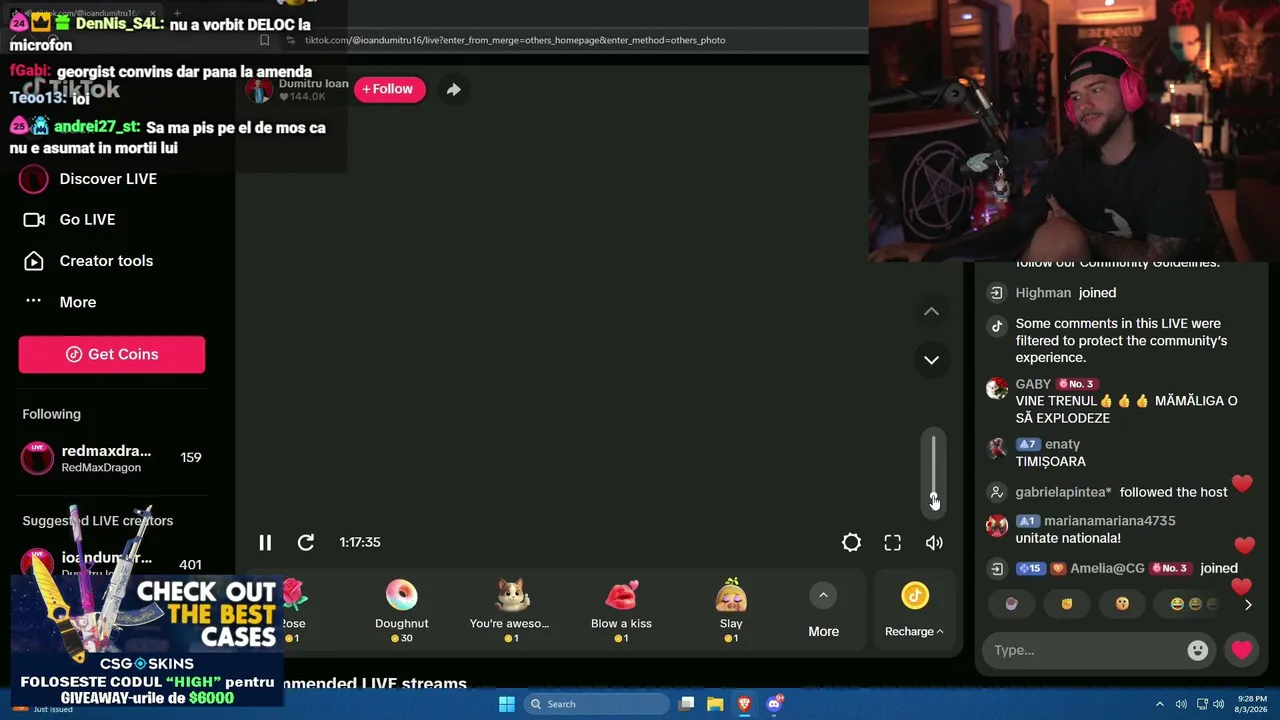Send the Blow a kiss gift

(621, 610)
